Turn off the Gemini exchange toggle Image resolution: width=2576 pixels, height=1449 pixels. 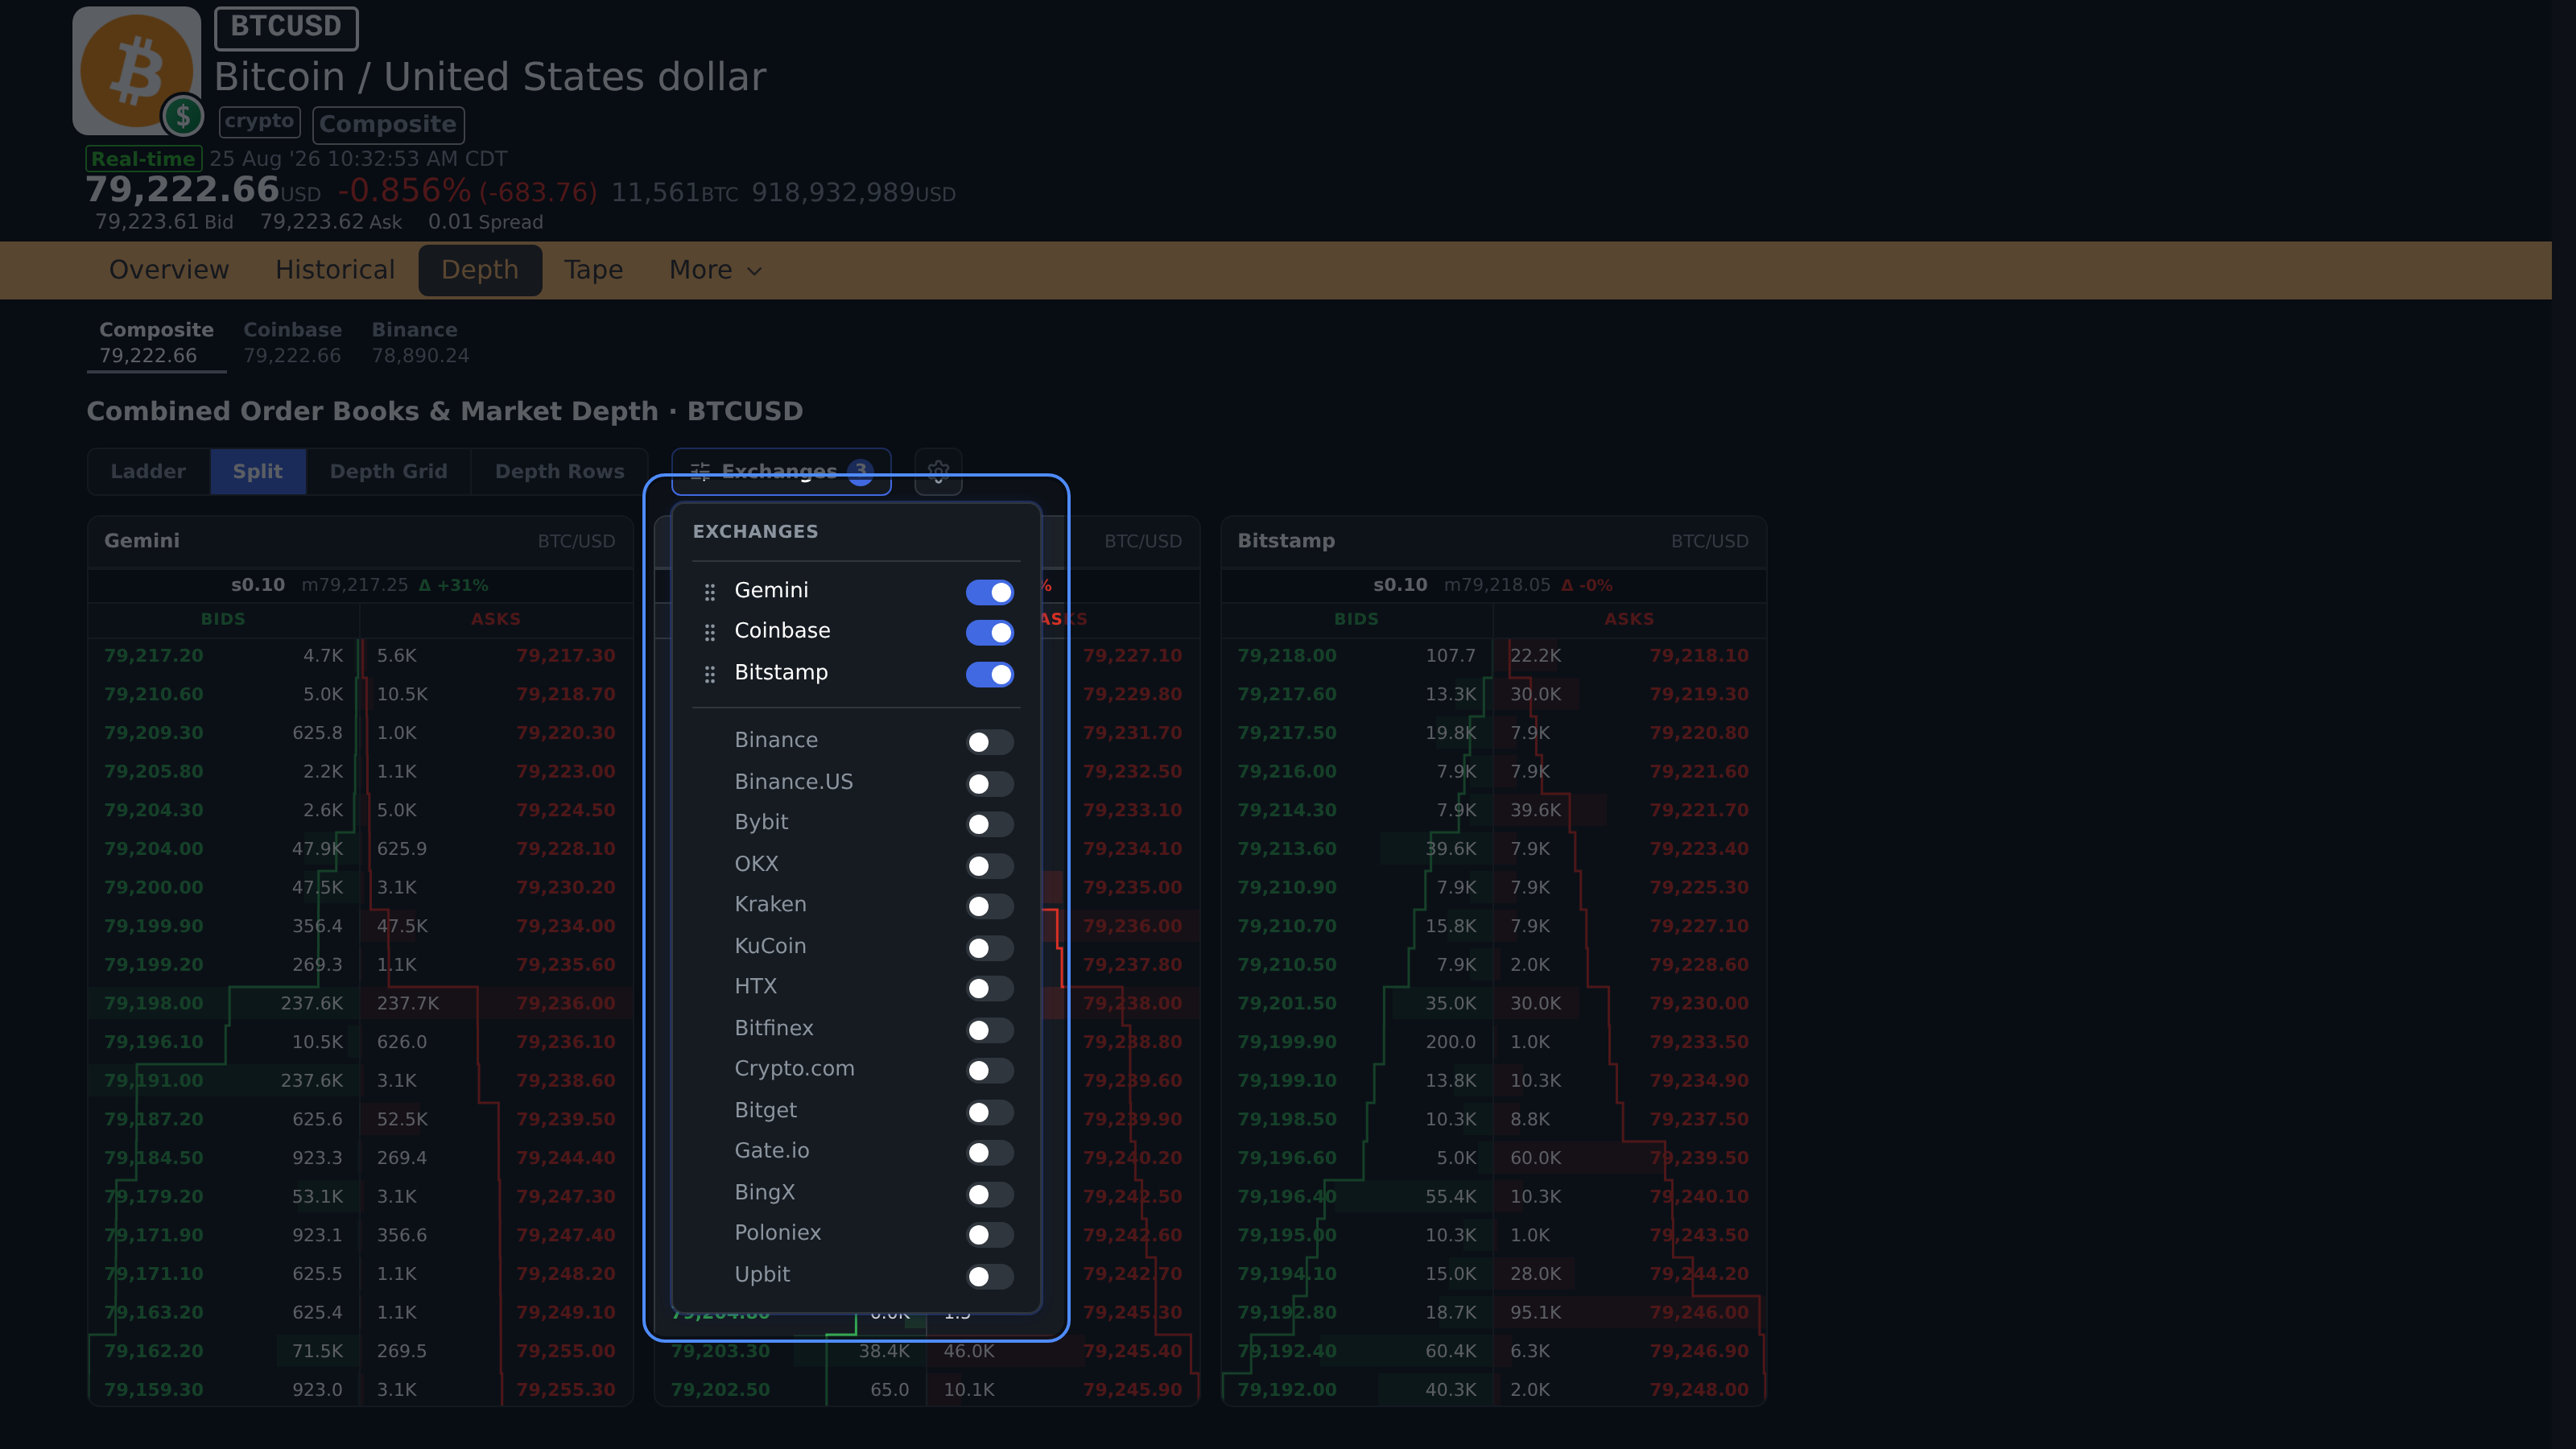tap(989, 592)
